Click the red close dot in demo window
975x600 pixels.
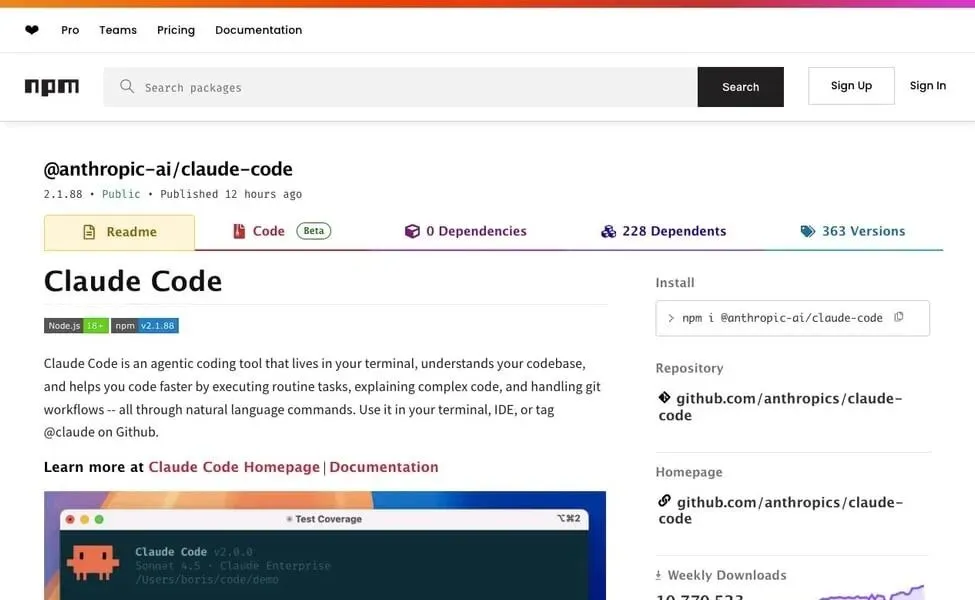(x=70, y=519)
